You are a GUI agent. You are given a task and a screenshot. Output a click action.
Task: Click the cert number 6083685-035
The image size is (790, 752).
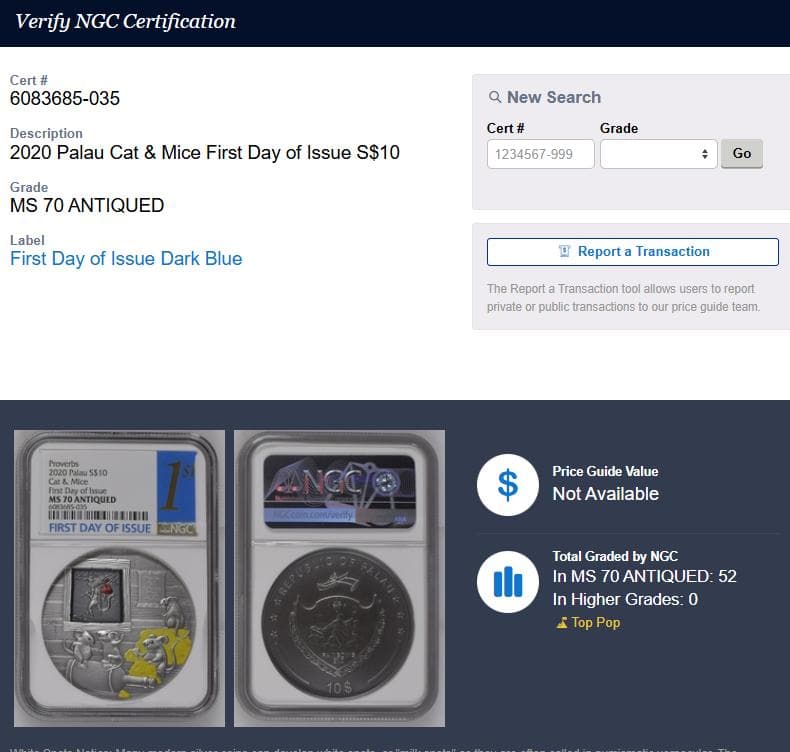coord(65,98)
